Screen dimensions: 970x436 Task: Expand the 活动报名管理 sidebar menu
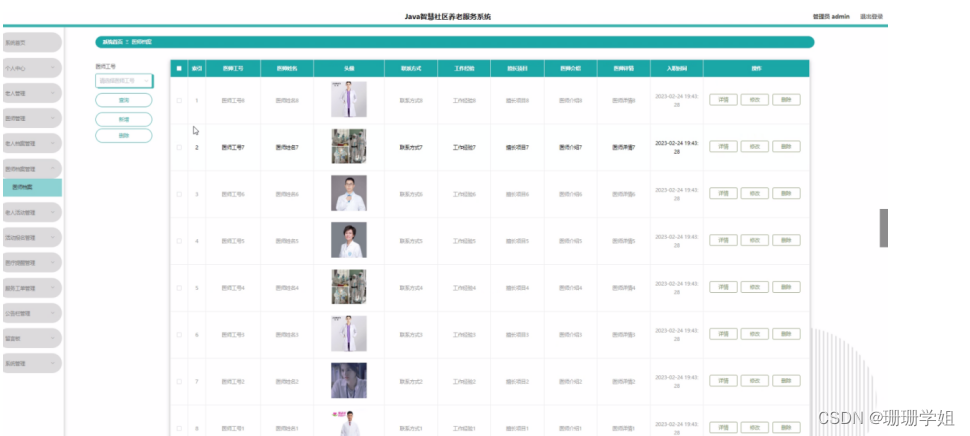[x=32, y=237]
